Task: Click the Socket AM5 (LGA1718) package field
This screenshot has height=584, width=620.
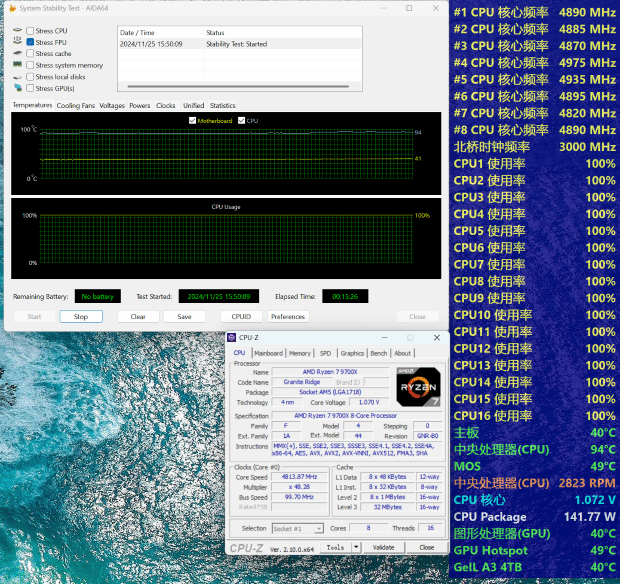Action: [330, 392]
